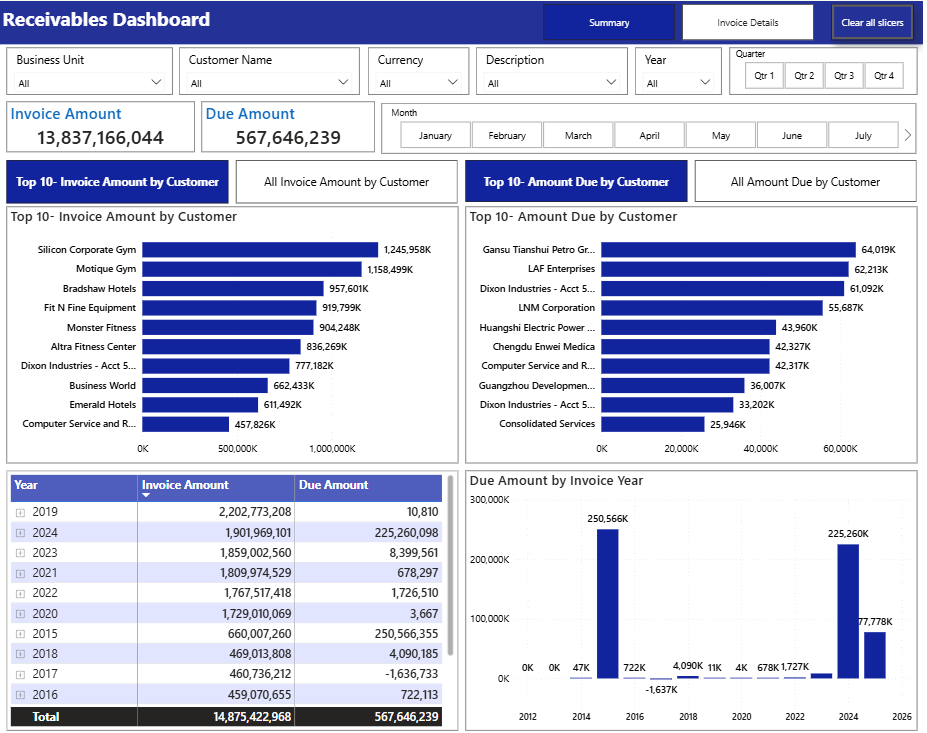
Task: Select LNM Corporation bar
Action: [712, 307]
